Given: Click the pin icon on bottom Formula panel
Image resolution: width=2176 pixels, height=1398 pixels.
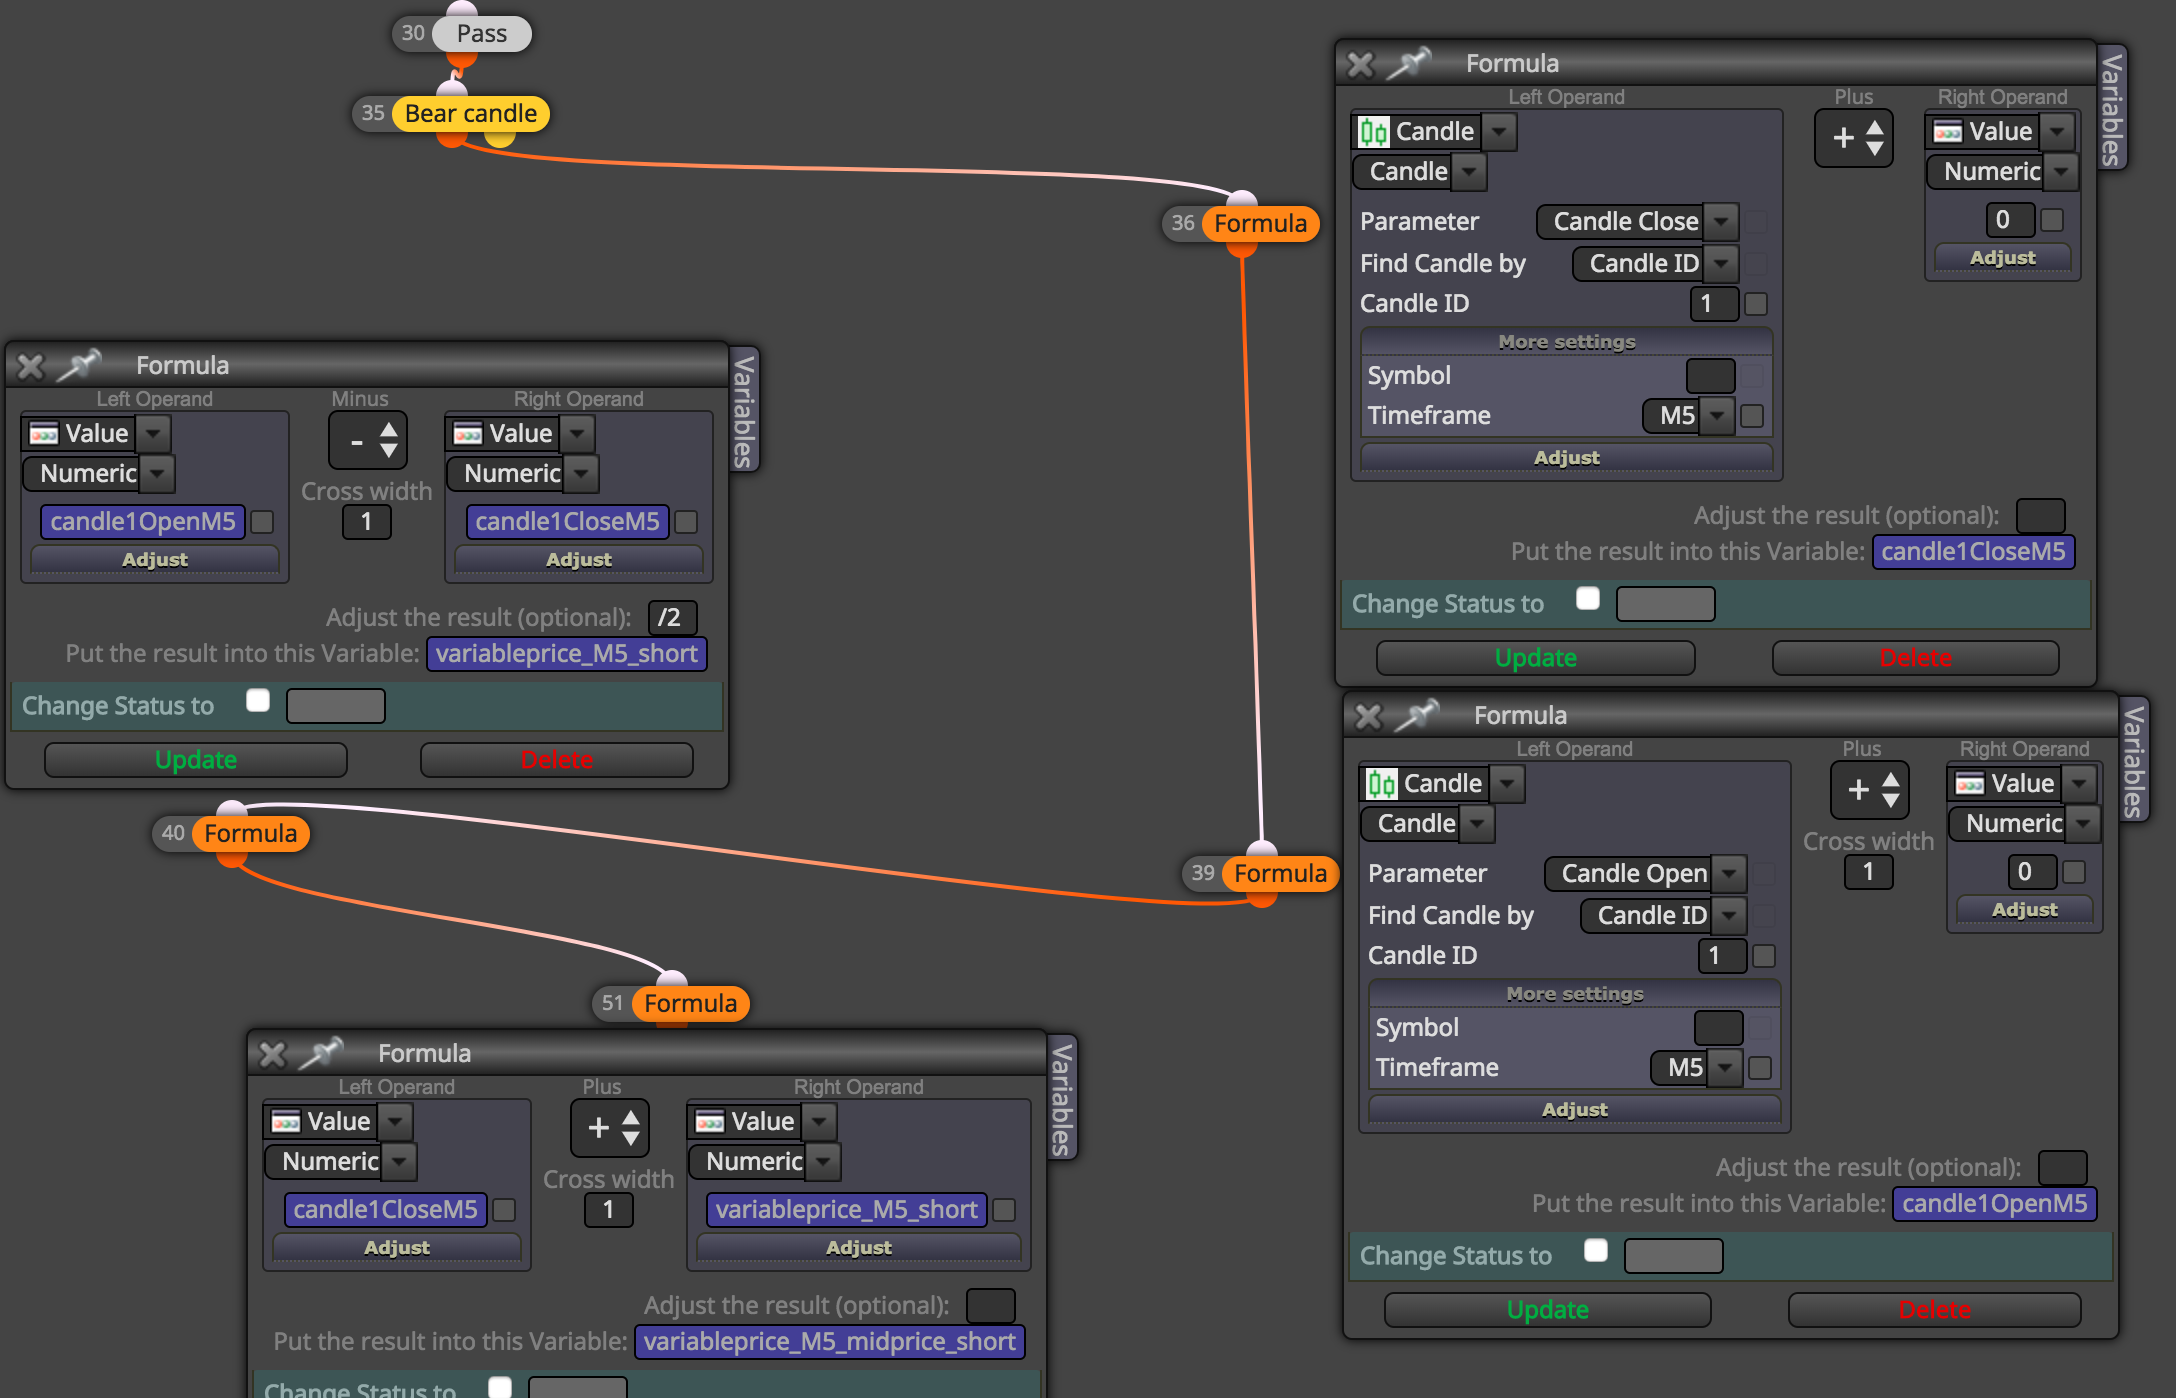Looking at the screenshot, I should (322, 1053).
